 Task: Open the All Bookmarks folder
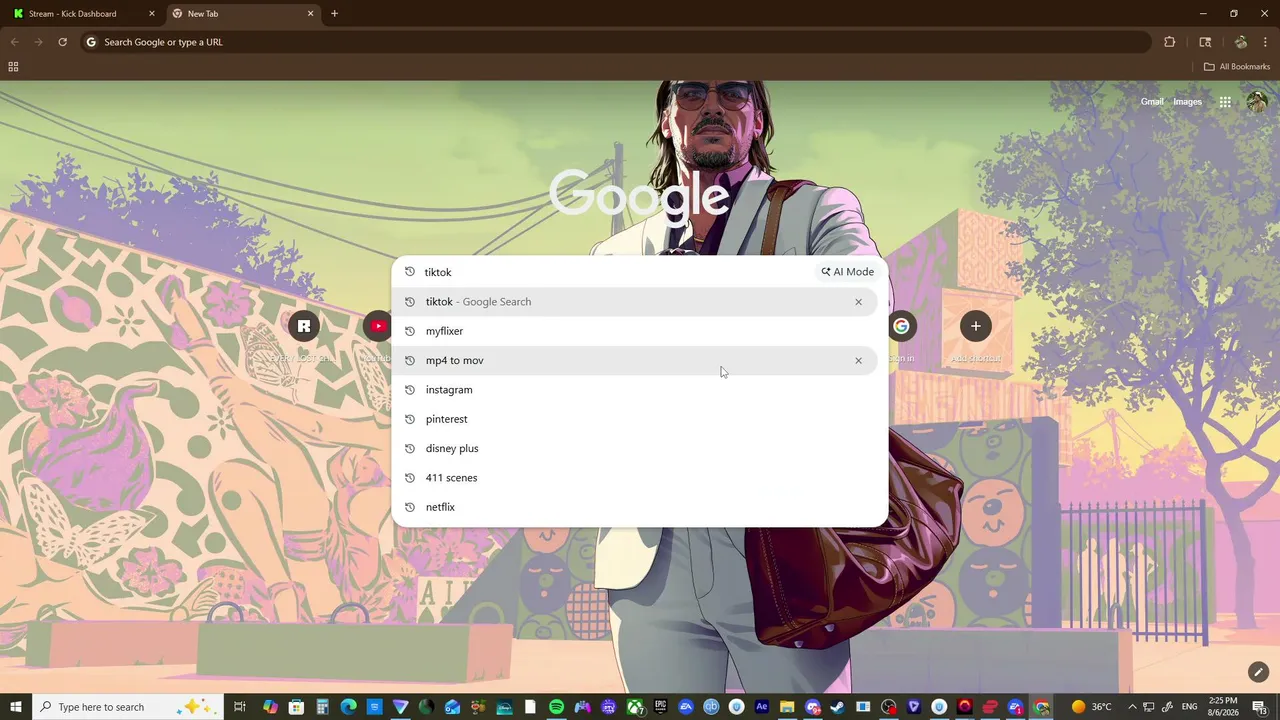pos(1237,67)
